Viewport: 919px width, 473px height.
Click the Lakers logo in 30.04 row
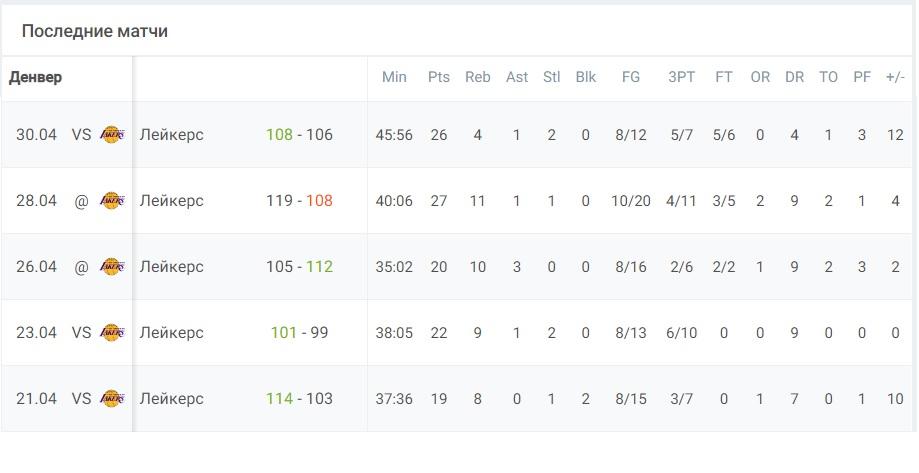tap(112, 135)
